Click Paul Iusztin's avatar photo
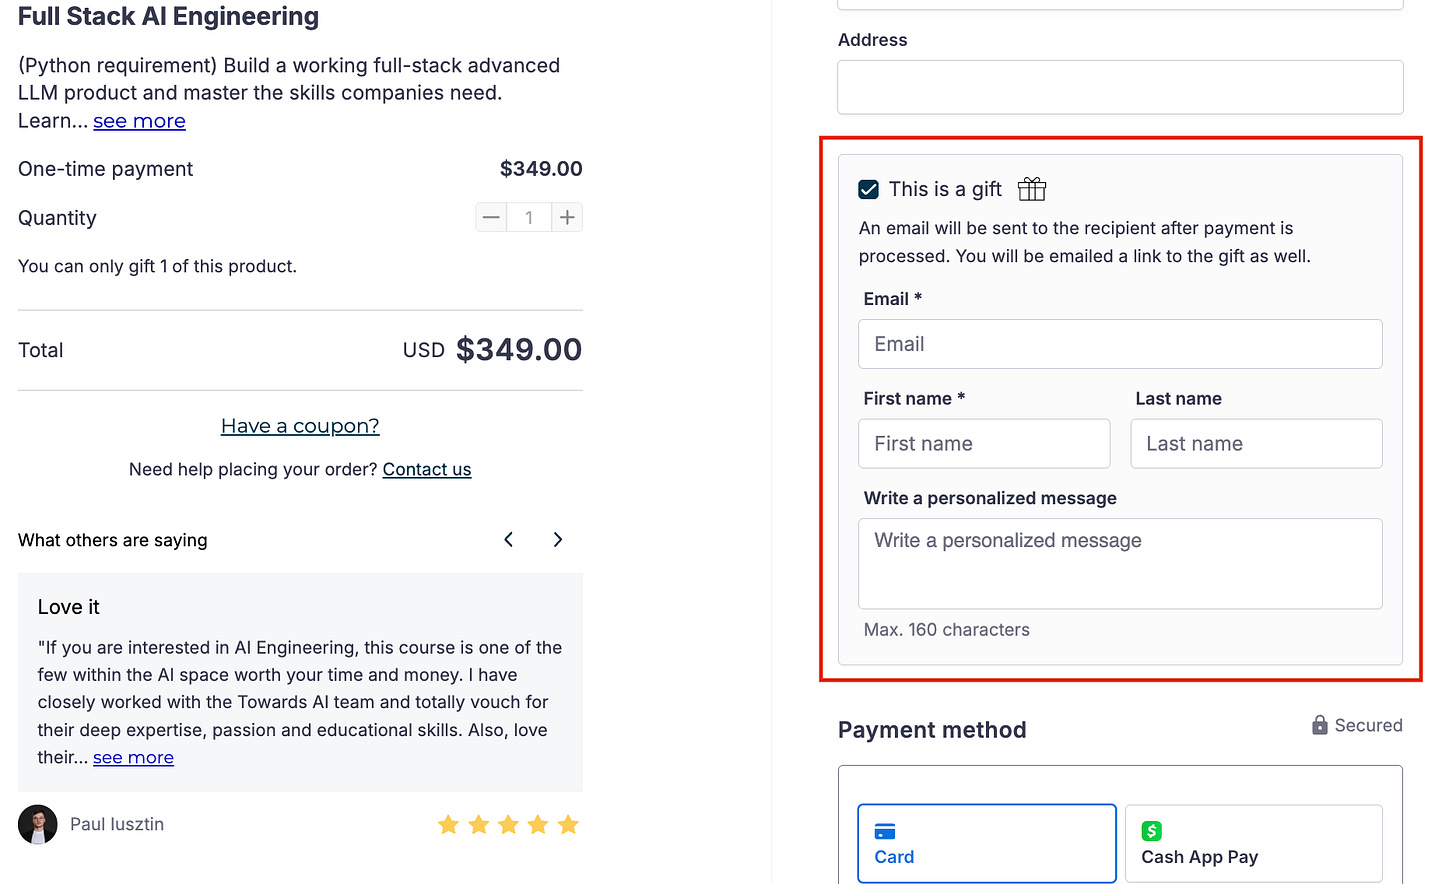This screenshot has width=1456, height=884. (38, 824)
